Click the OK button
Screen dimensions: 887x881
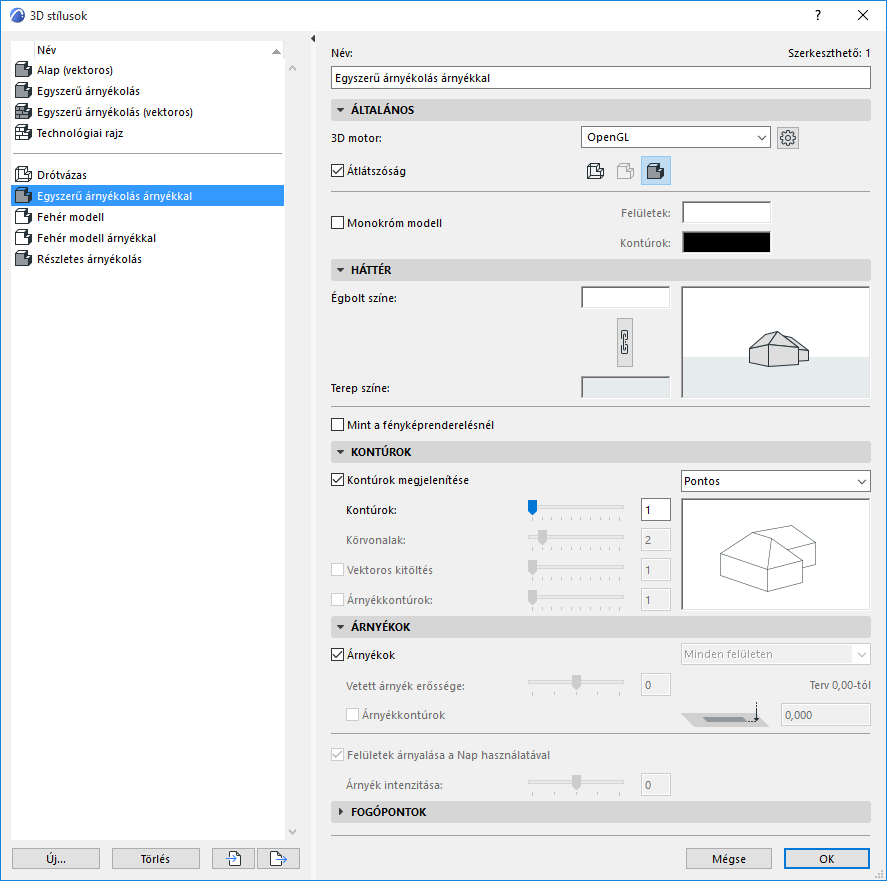[x=826, y=858]
